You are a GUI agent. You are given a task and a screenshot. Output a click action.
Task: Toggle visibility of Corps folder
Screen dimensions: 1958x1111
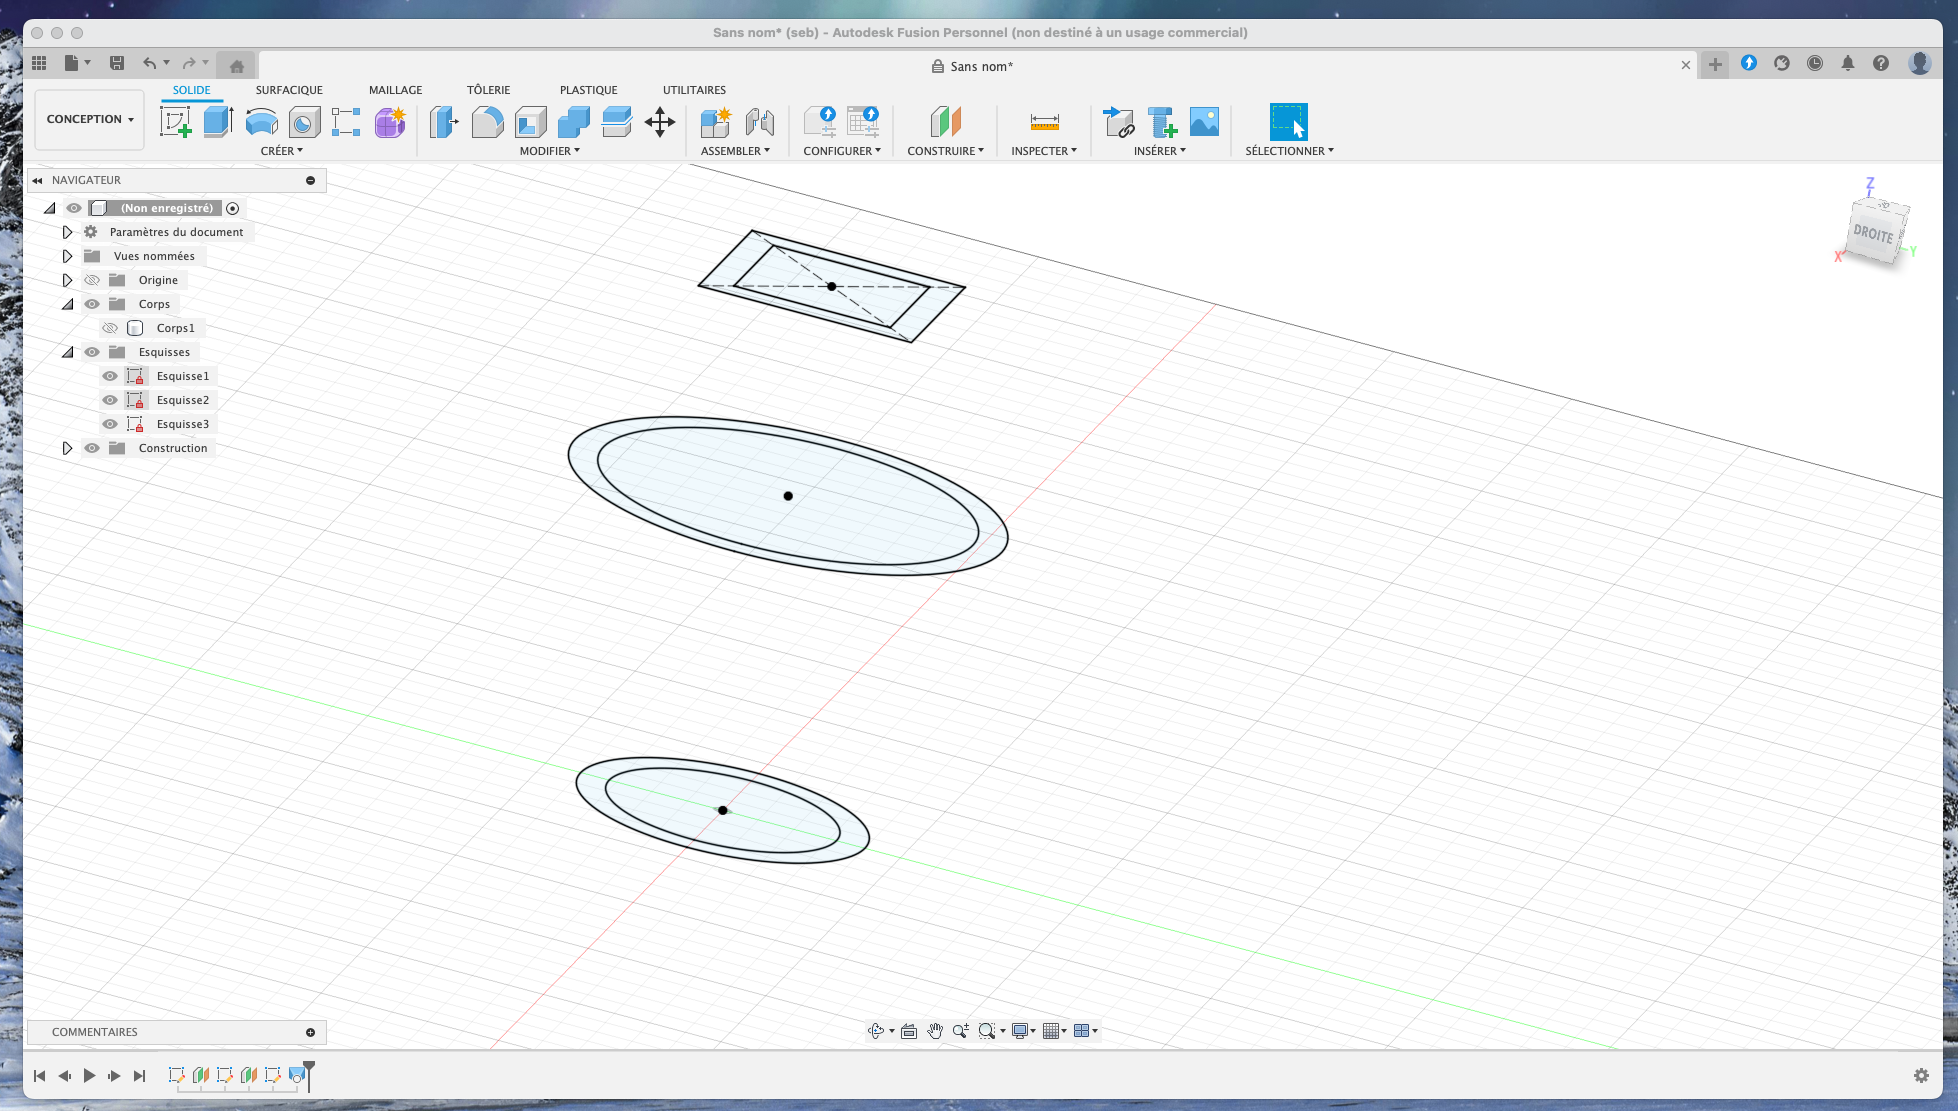coord(92,304)
